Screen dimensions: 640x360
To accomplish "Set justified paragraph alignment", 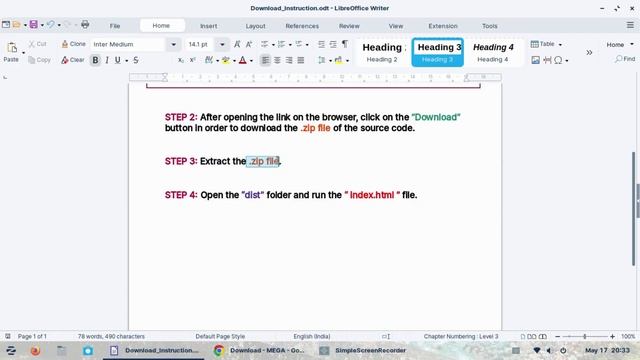I will pyautogui.click(x=301, y=60).
